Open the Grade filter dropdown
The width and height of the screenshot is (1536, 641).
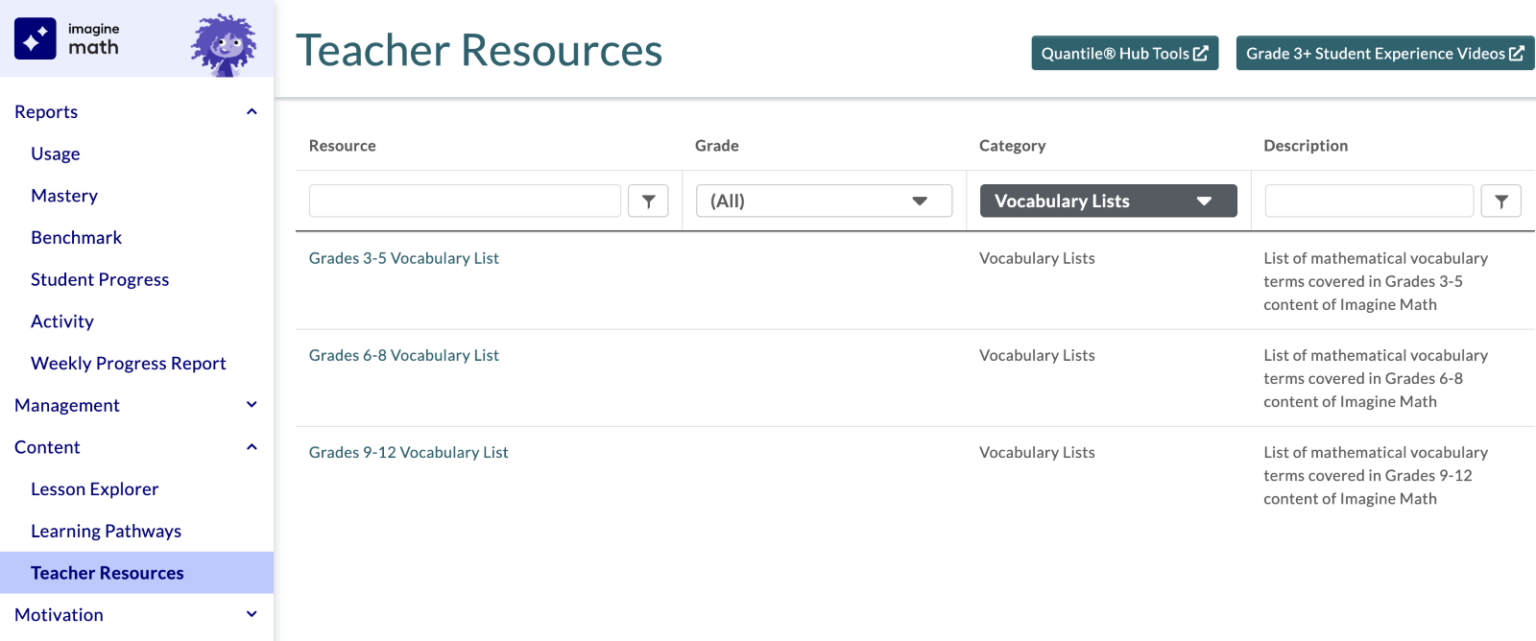click(824, 201)
